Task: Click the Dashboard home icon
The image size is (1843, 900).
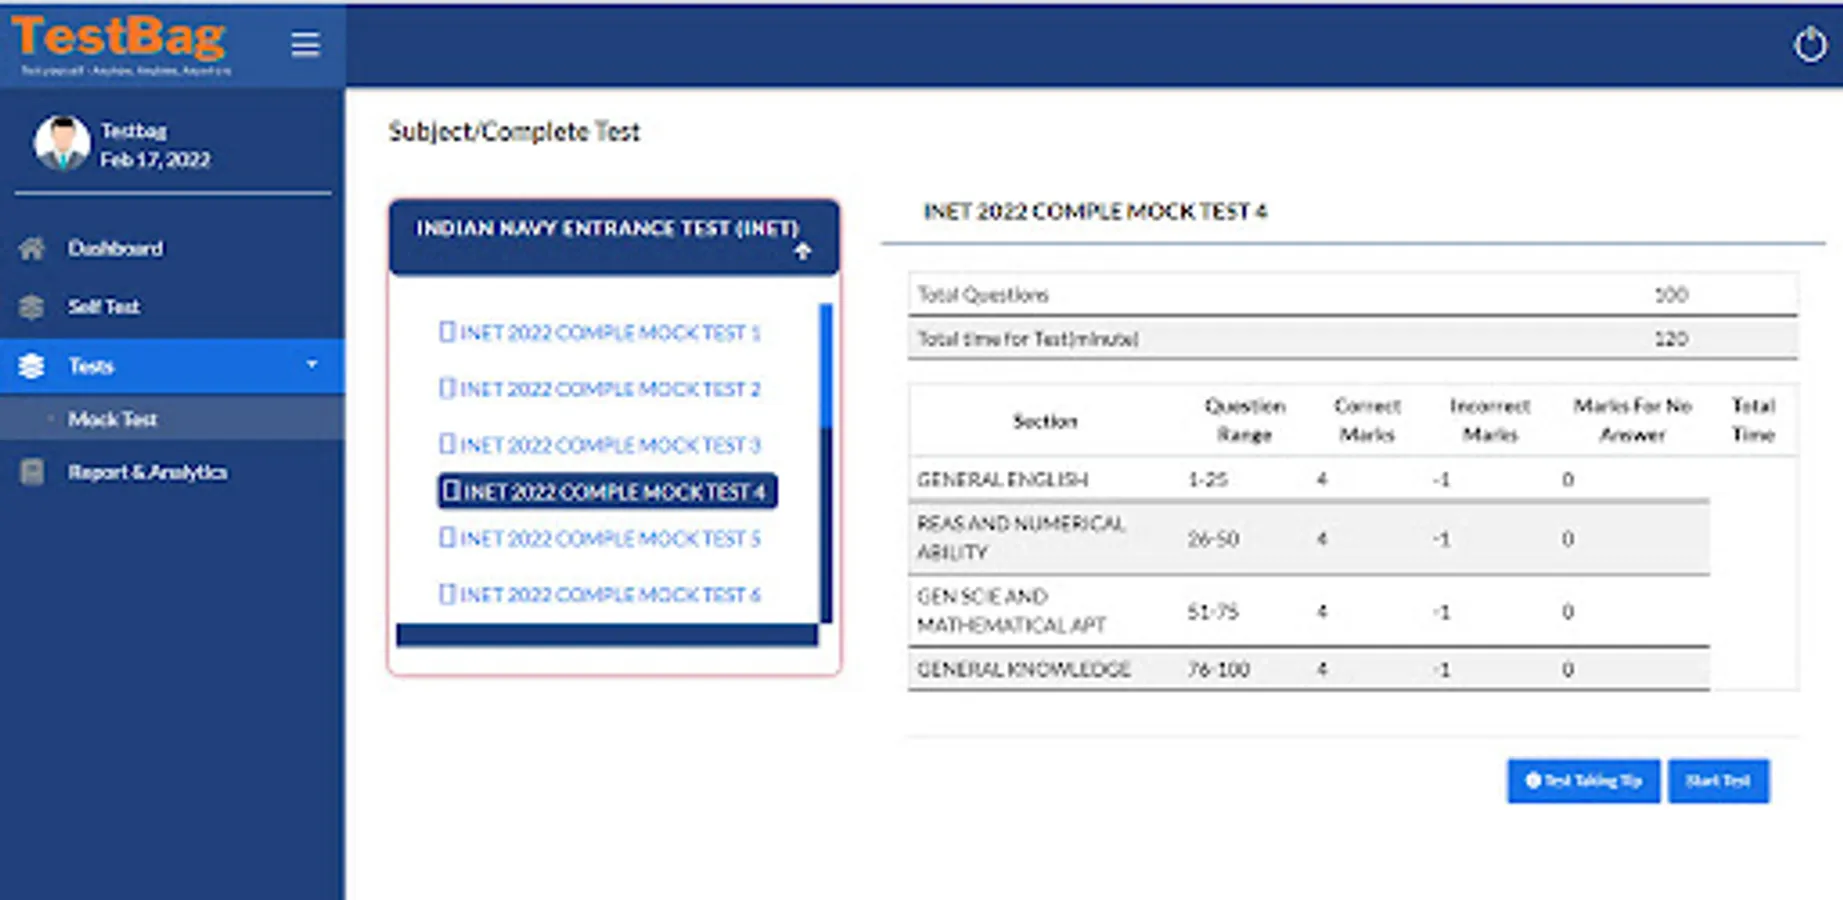Action: point(32,248)
